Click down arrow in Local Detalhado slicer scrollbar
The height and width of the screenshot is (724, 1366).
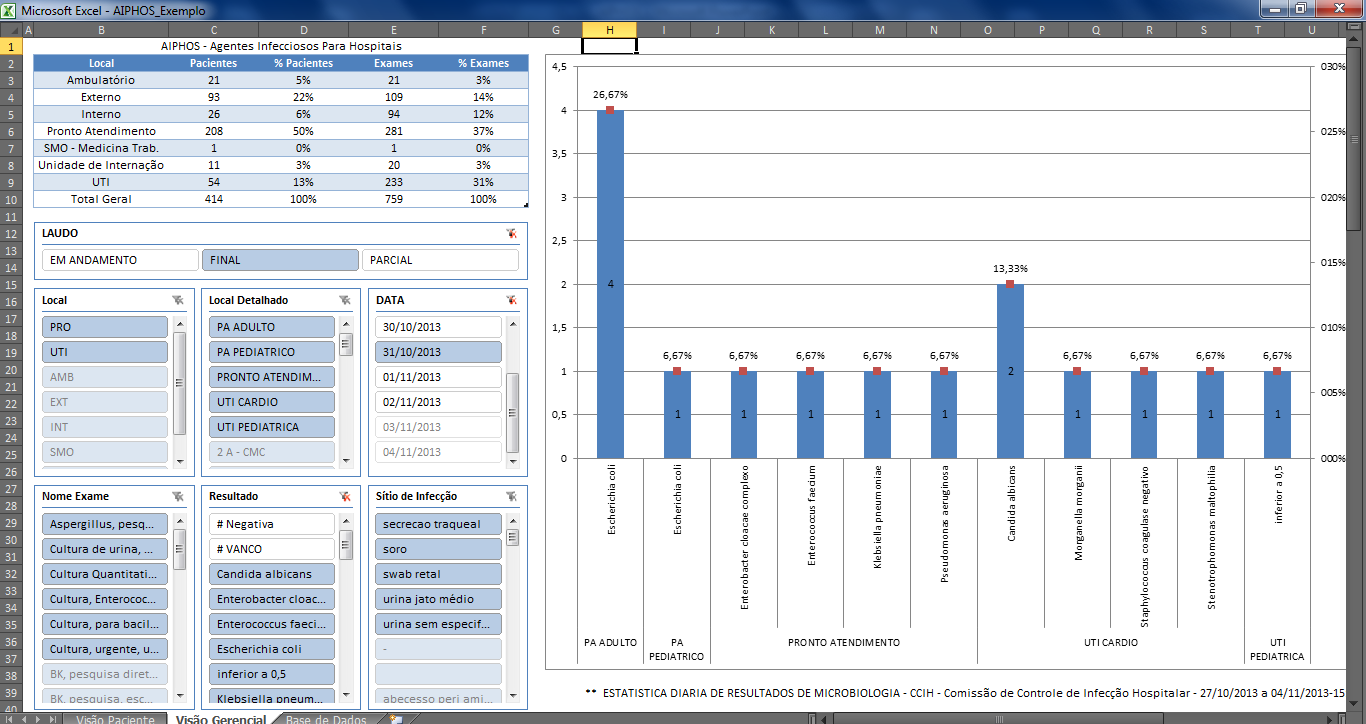tap(346, 462)
